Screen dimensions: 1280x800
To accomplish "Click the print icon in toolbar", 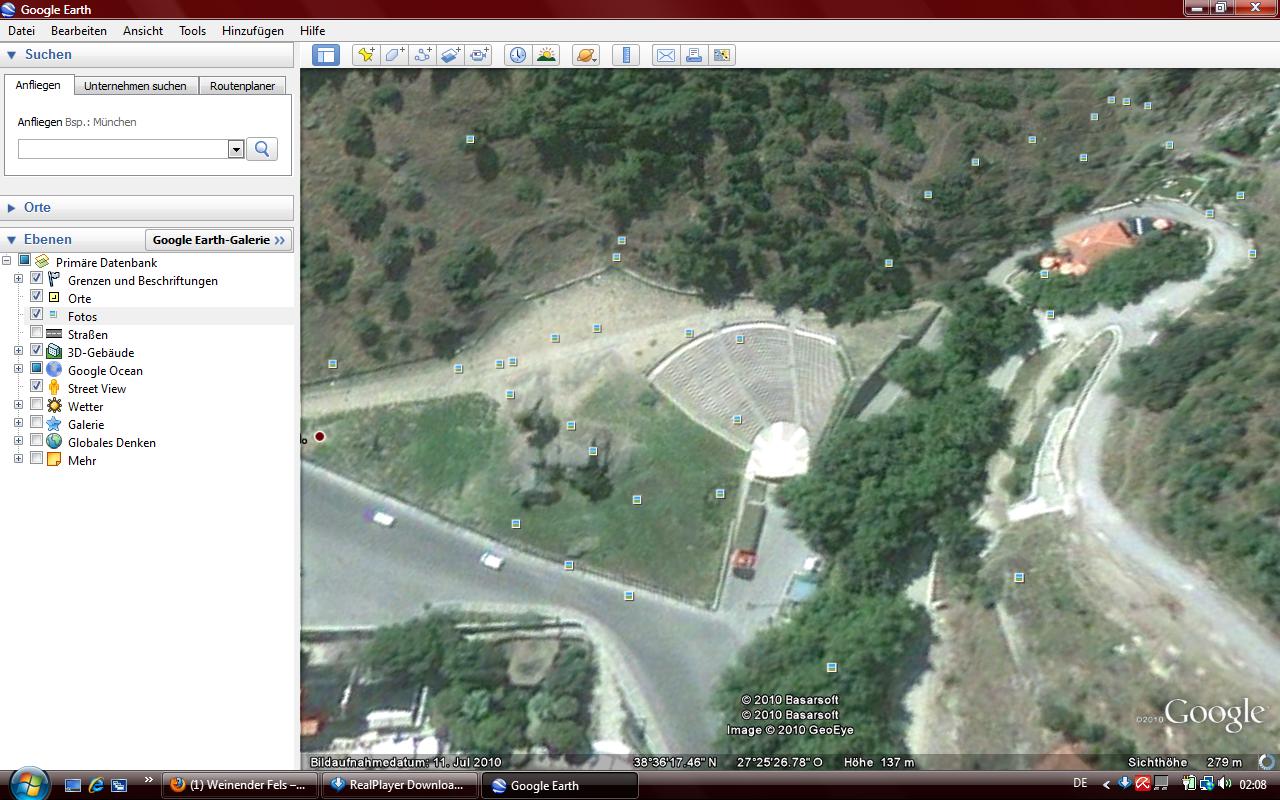I will 693,55.
